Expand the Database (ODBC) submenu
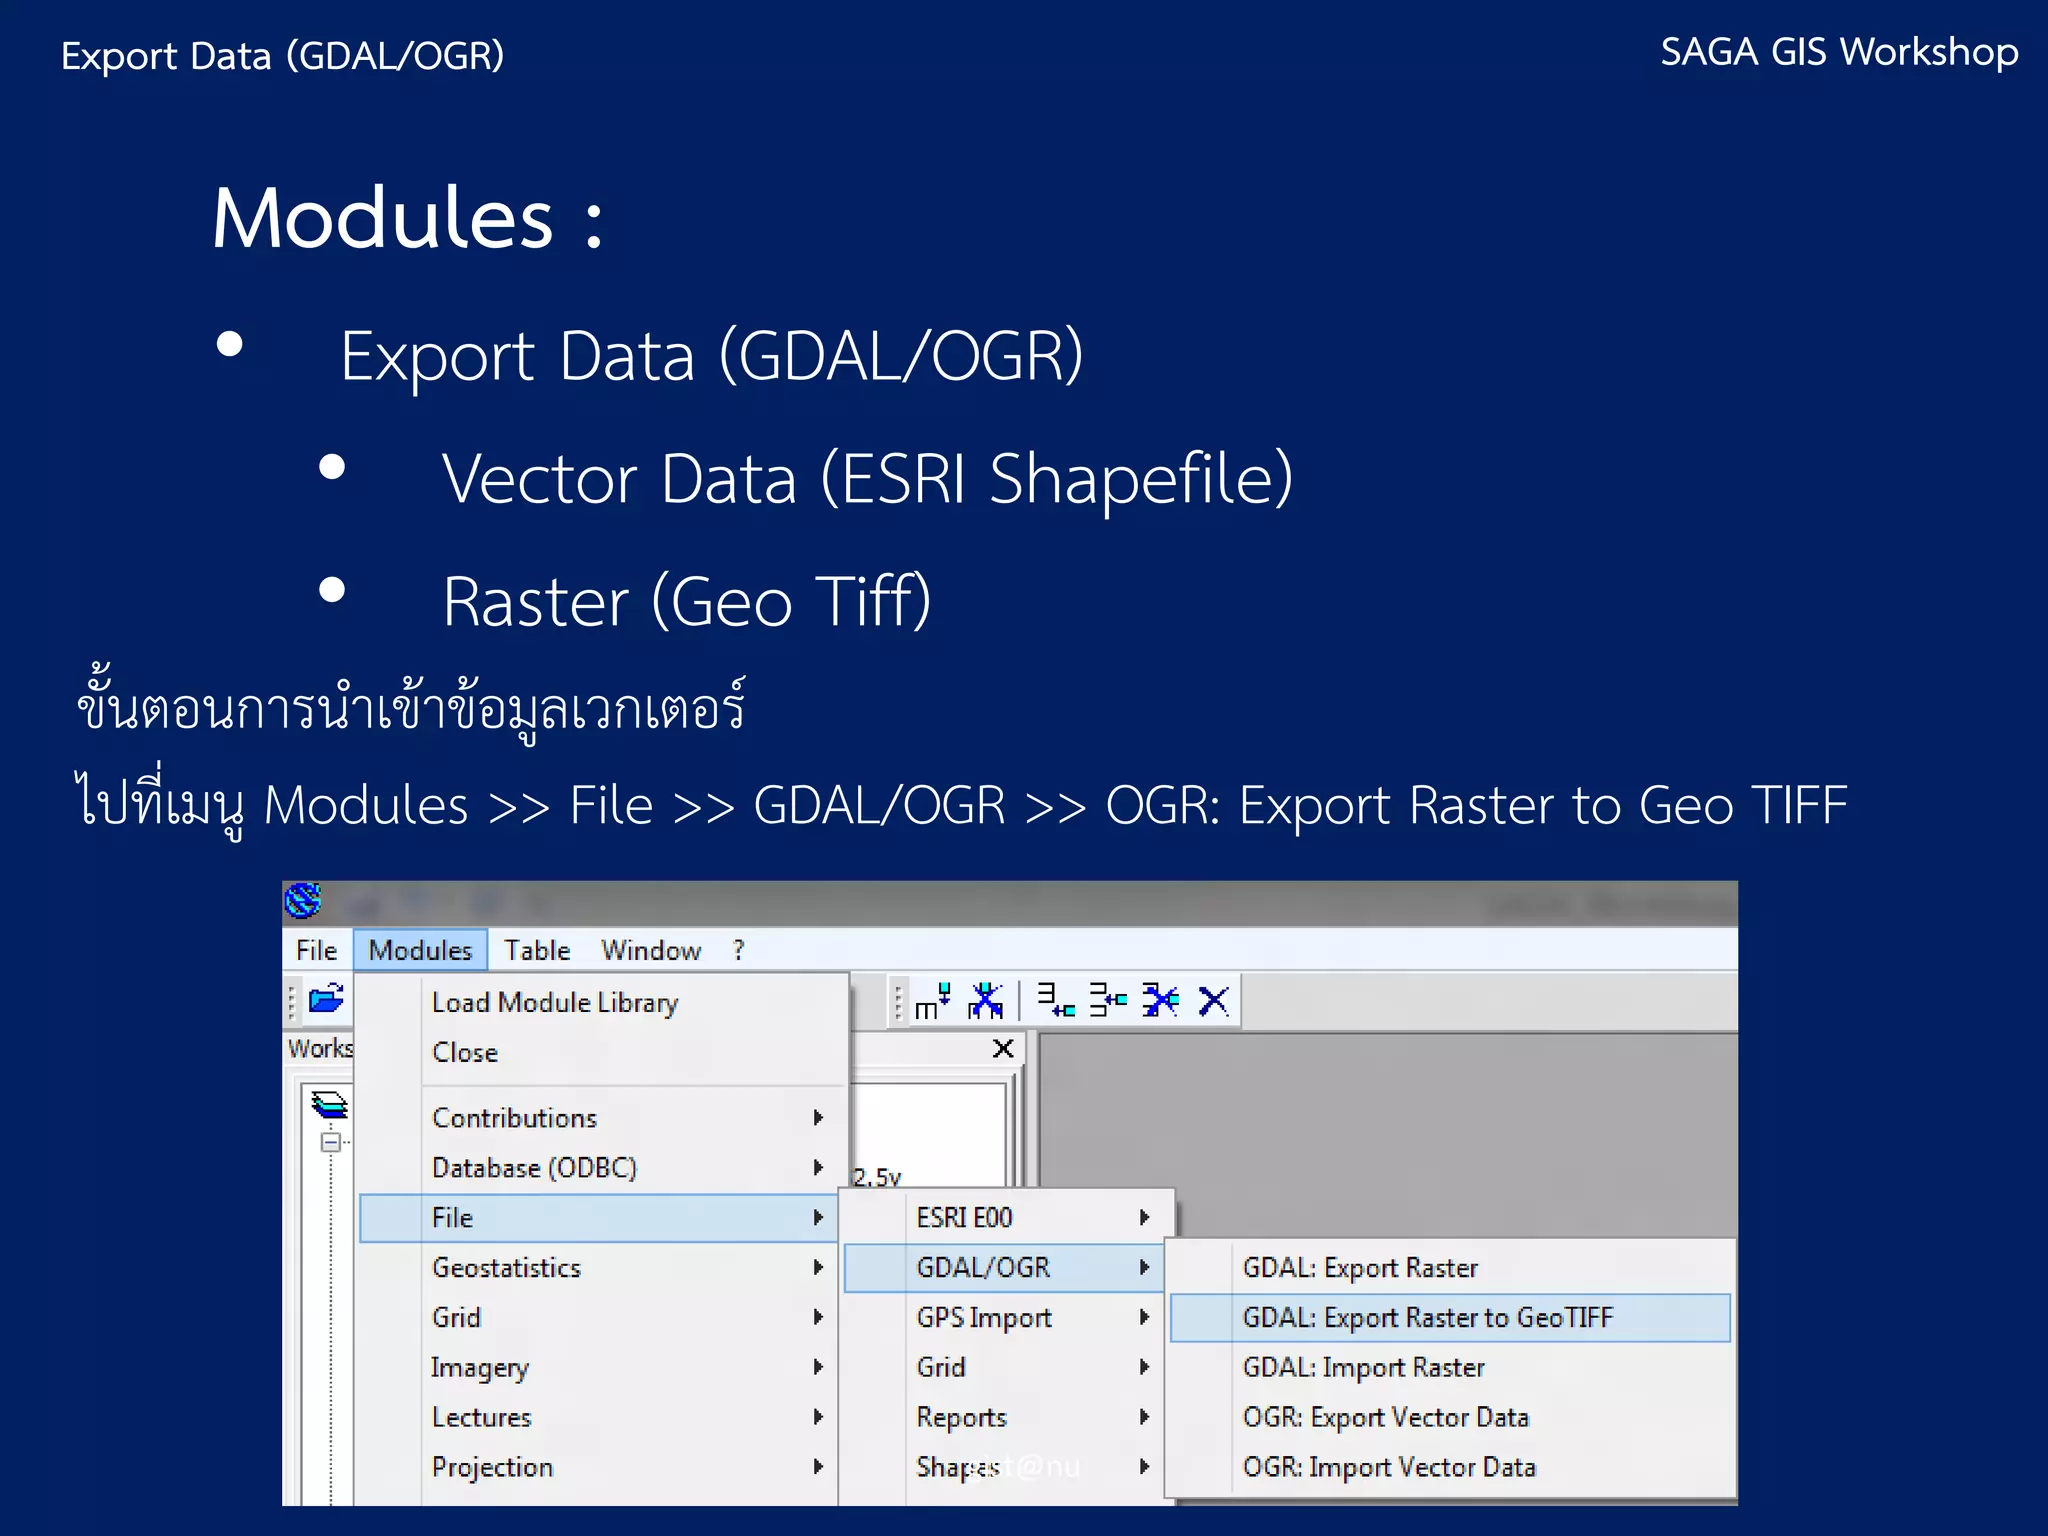Screen dimensions: 2048x1536 (600, 1168)
